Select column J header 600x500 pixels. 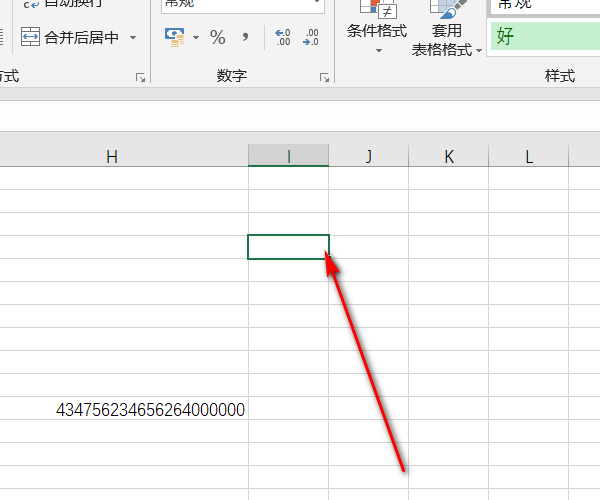368,156
